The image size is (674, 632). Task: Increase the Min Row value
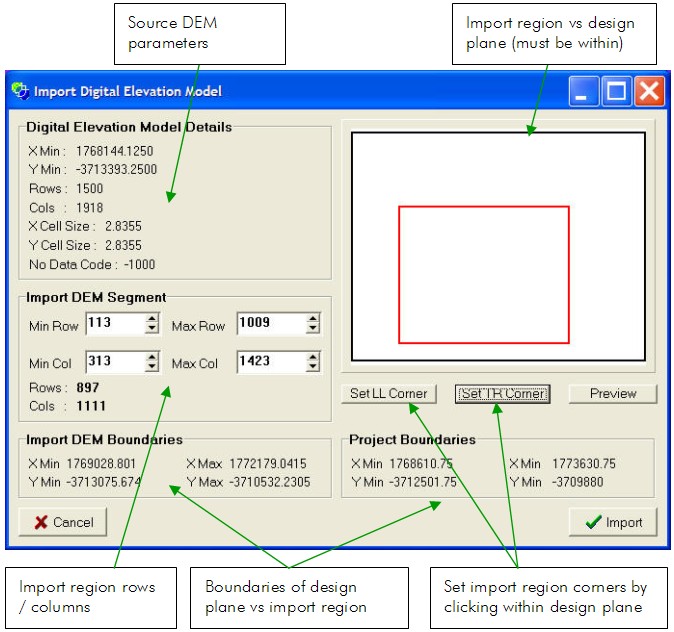[152, 318]
